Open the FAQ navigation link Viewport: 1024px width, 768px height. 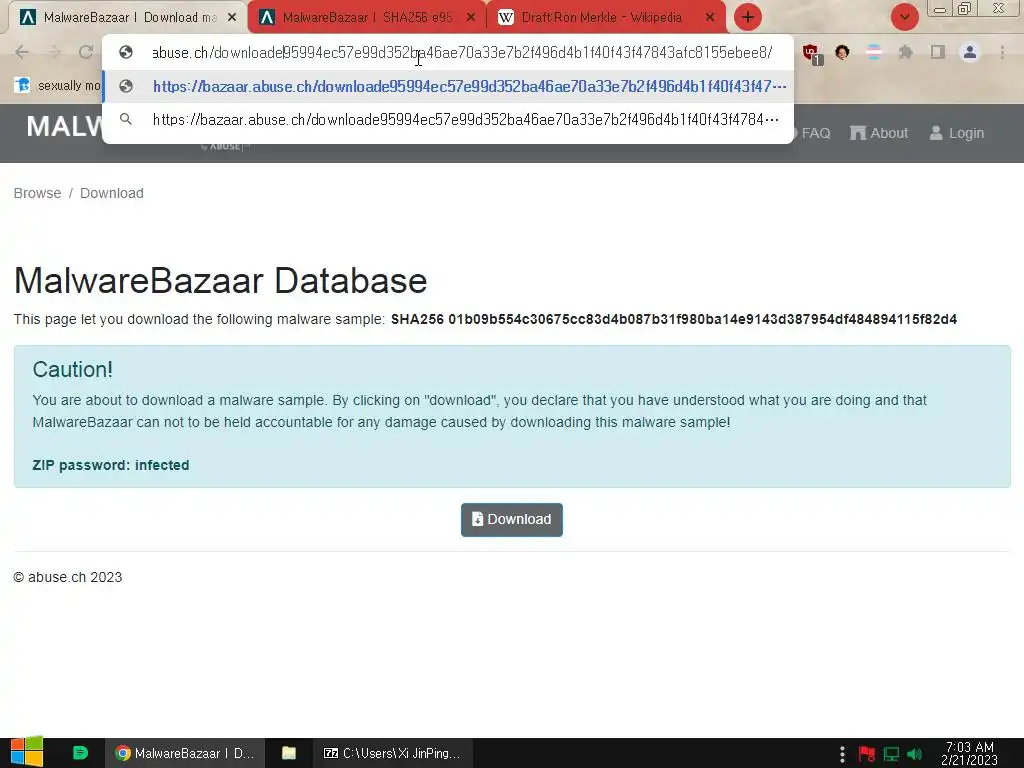coord(810,133)
